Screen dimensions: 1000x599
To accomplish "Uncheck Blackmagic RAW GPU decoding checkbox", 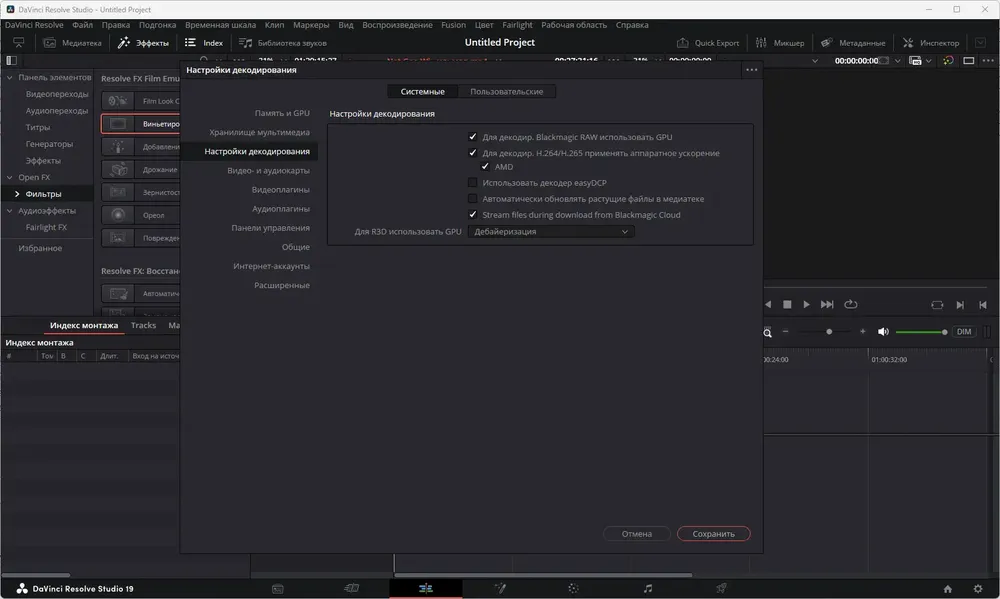I will [x=473, y=137].
